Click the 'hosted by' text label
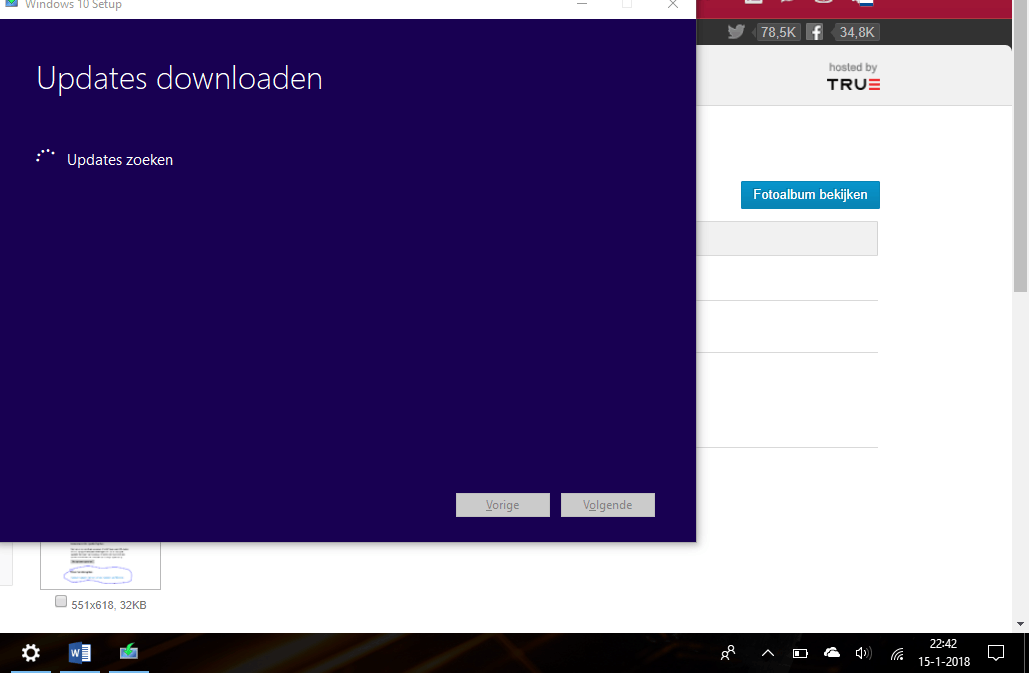The height and width of the screenshot is (673, 1029). click(852, 67)
